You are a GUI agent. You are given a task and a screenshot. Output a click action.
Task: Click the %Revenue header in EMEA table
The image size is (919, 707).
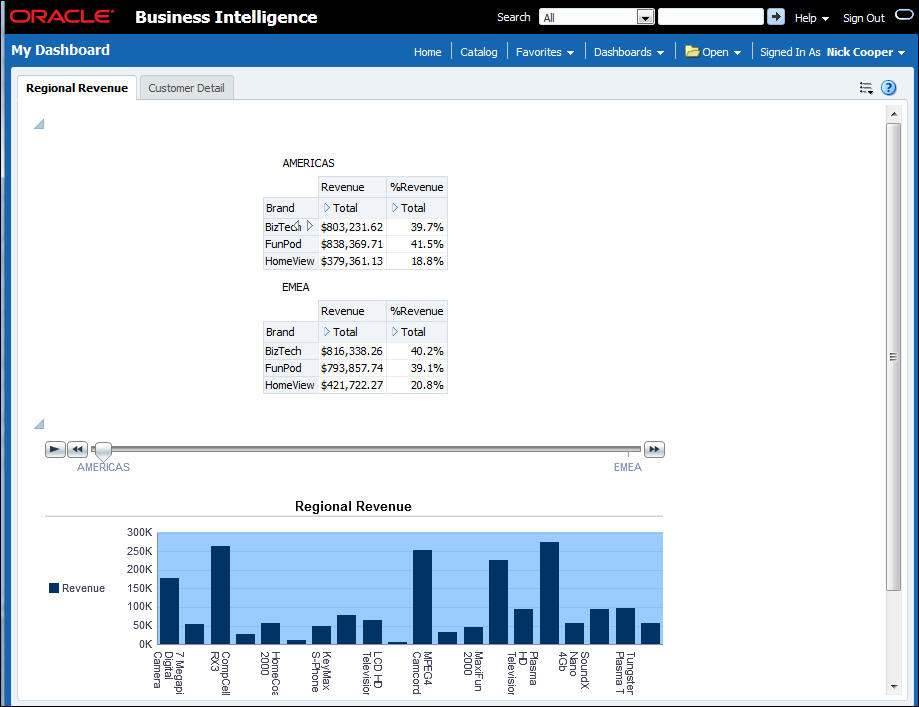click(x=417, y=311)
